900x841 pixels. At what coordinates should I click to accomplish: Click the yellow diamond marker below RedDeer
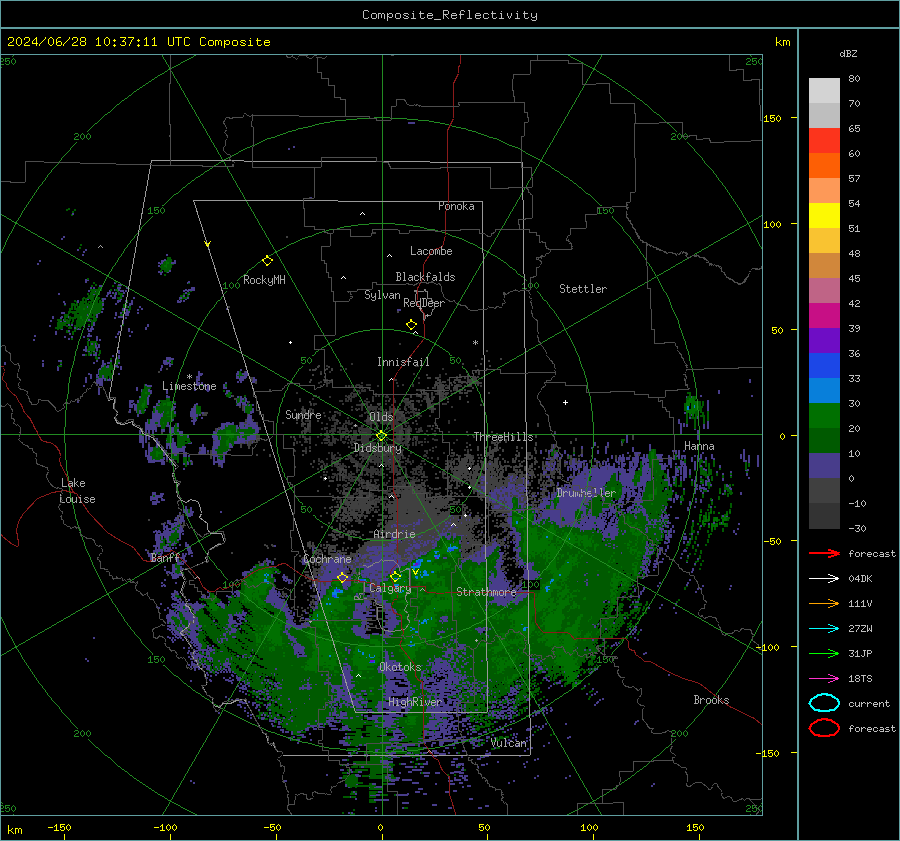[411, 325]
